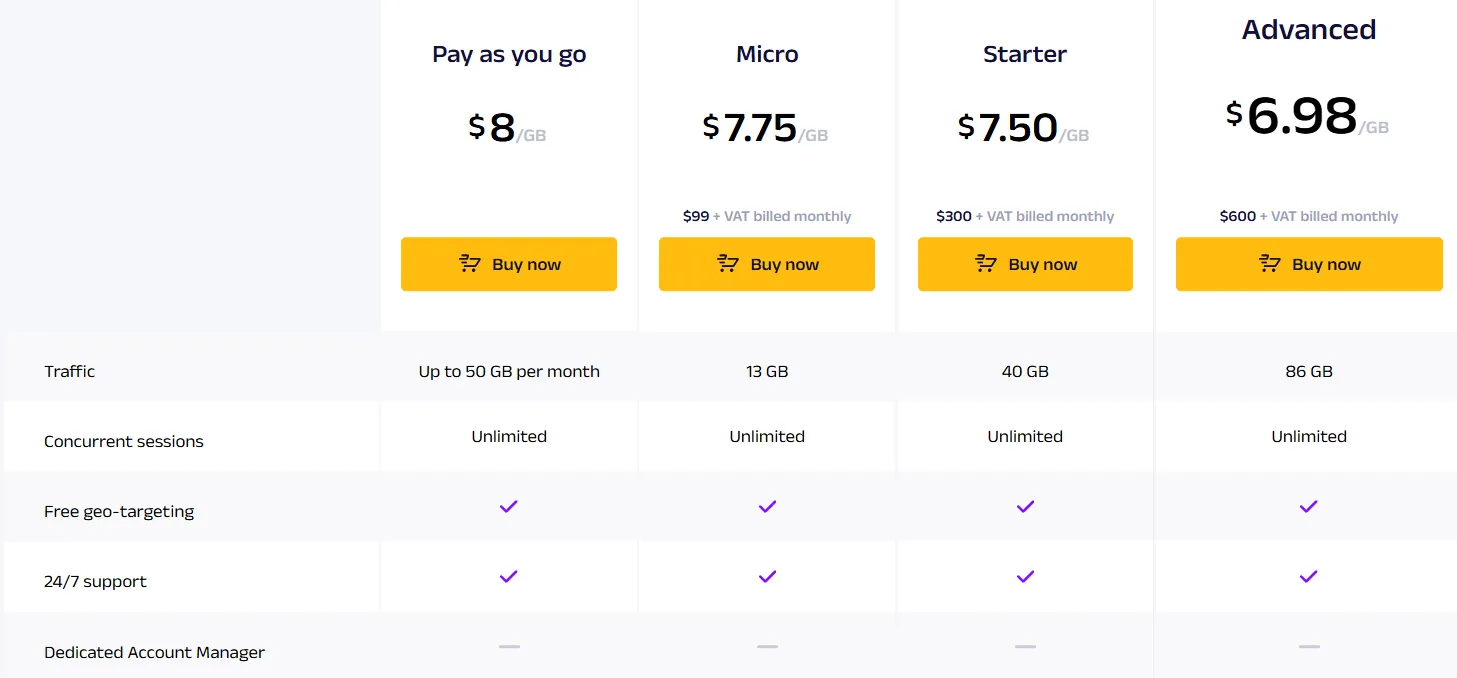This screenshot has width=1457, height=678.
Task: Click the Dedicated Account Manager row label
Action: pos(155,653)
